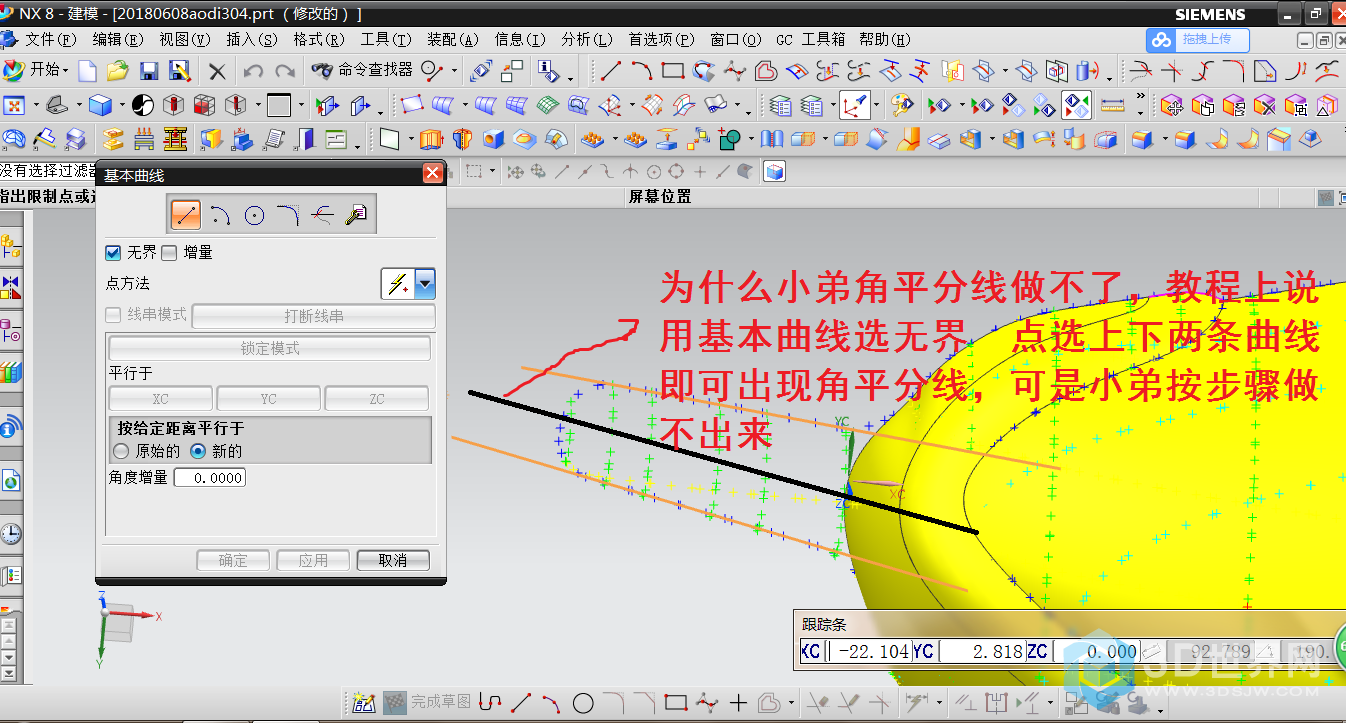Click the Move Face cube icon

(x=1172, y=105)
